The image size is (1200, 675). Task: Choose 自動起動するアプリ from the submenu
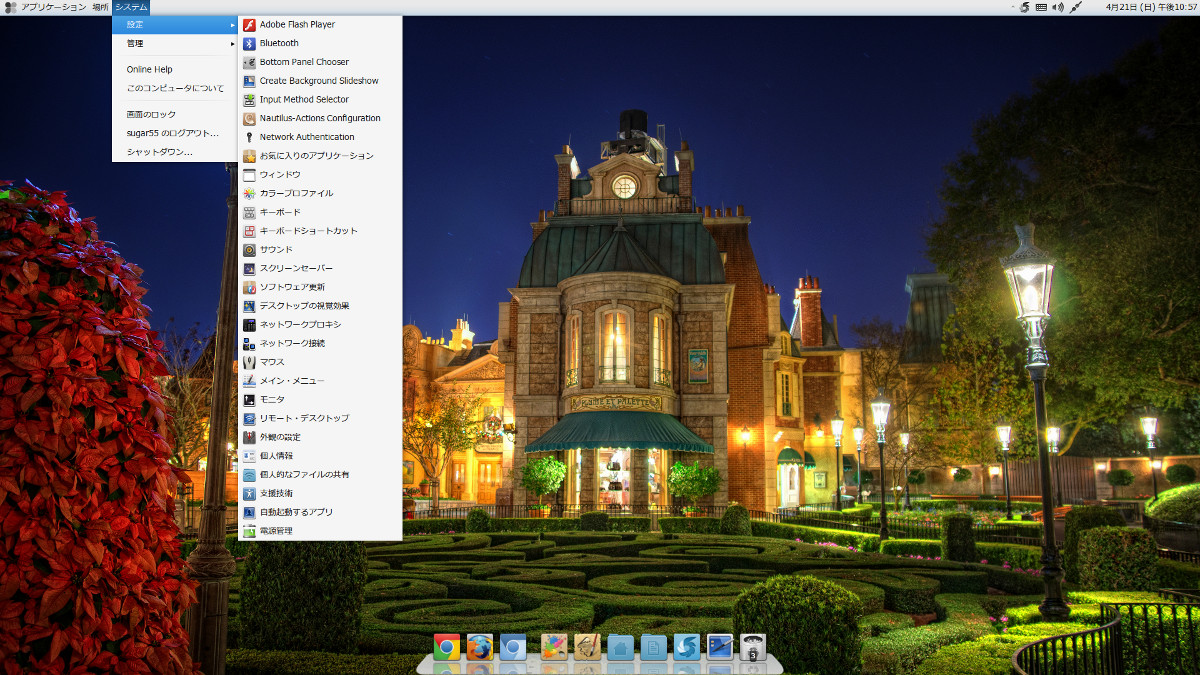320,512
